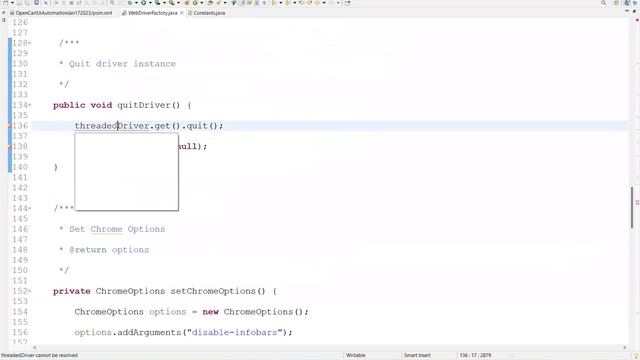Switch to the pom.xml editor tab
This screenshot has height=360, width=640.
61,13
